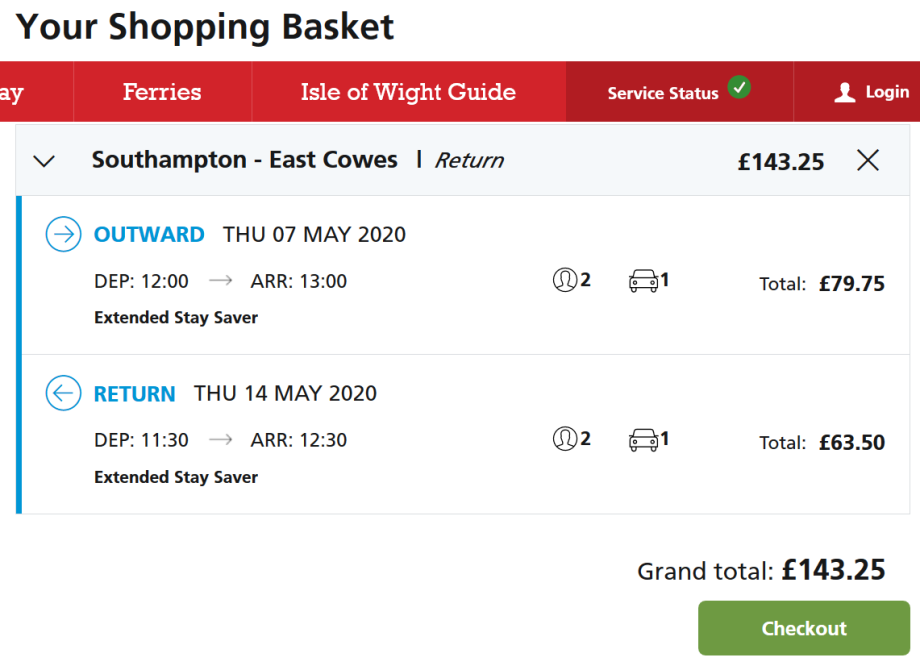Click the Login user profile icon
This screenshot has height=670, width=920.
click(845, 92)
